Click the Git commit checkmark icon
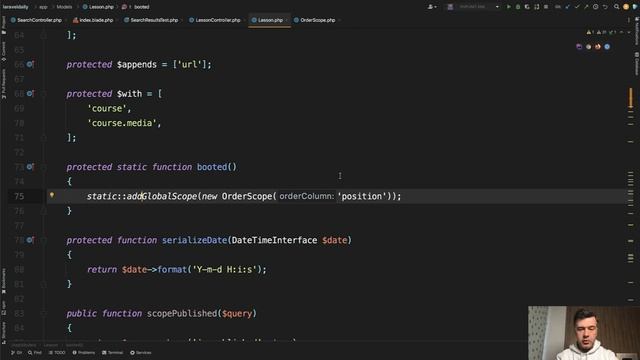The height and width of the screenshot is (360, 640). click(577, 7)
